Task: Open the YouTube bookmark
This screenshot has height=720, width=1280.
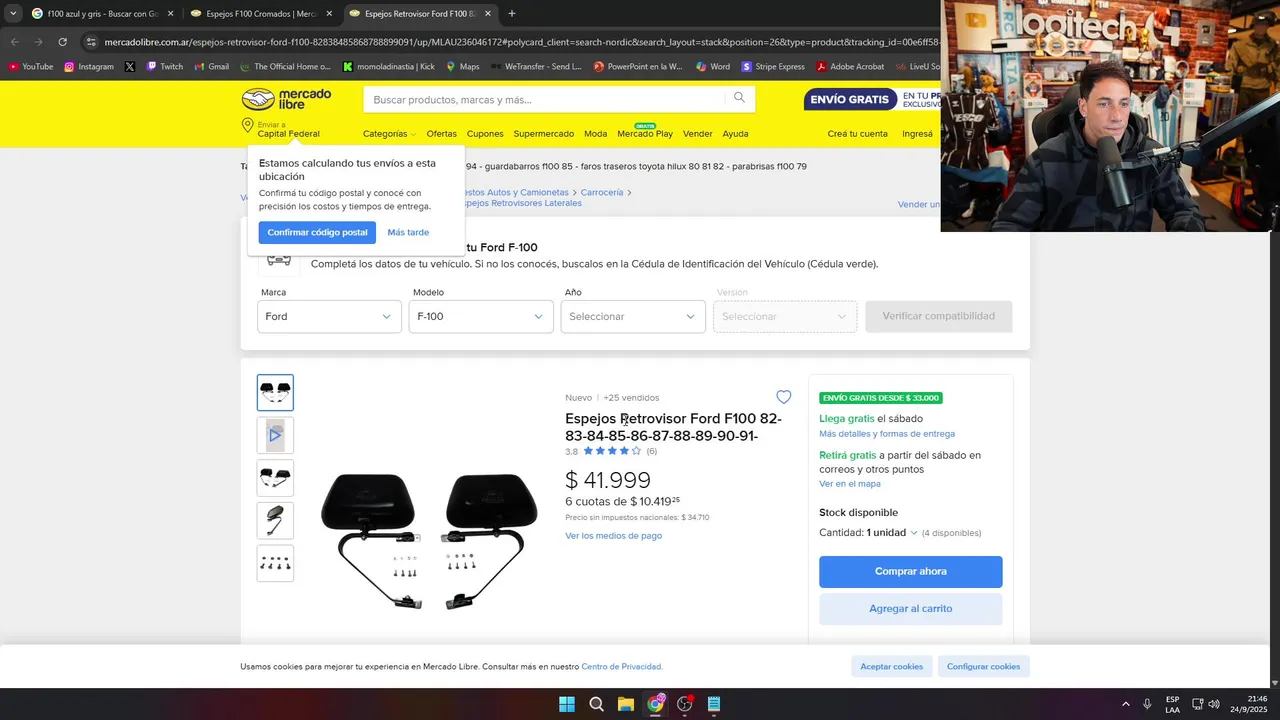Action: pyautogui.click(x=31, y=67)
